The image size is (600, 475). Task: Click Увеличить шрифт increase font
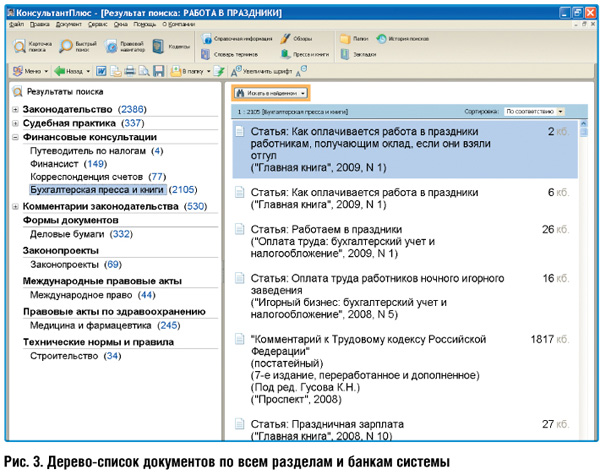pos(261,71)
